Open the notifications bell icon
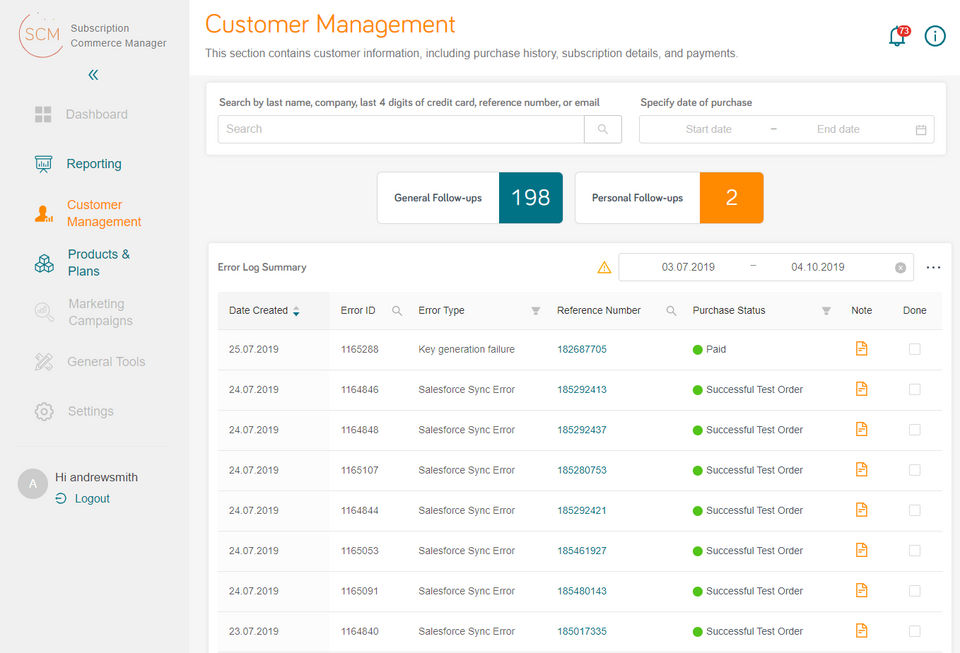This screenshot has height=653, width=960. pyautogui.click(x=897, y=37)
